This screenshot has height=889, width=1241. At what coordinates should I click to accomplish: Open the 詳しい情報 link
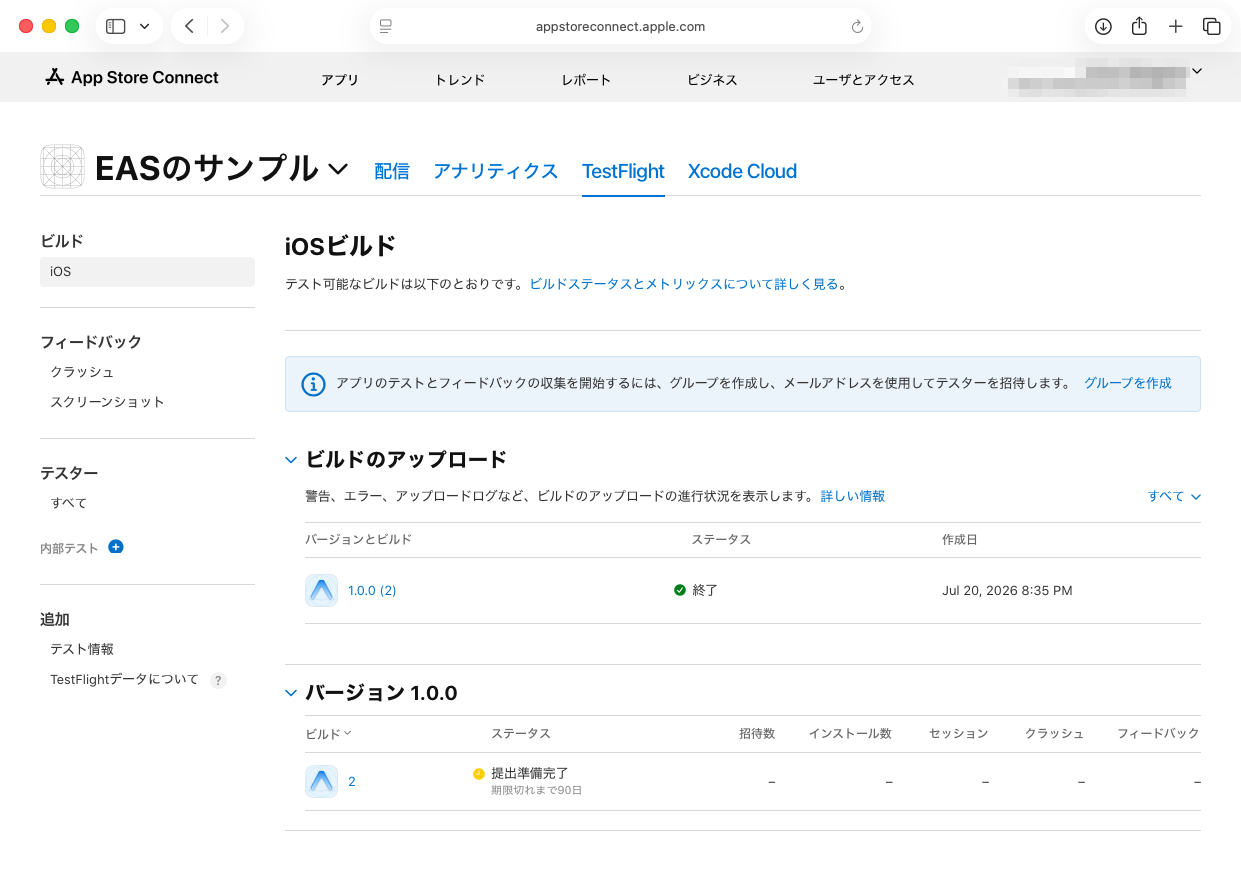pos(853,496)
